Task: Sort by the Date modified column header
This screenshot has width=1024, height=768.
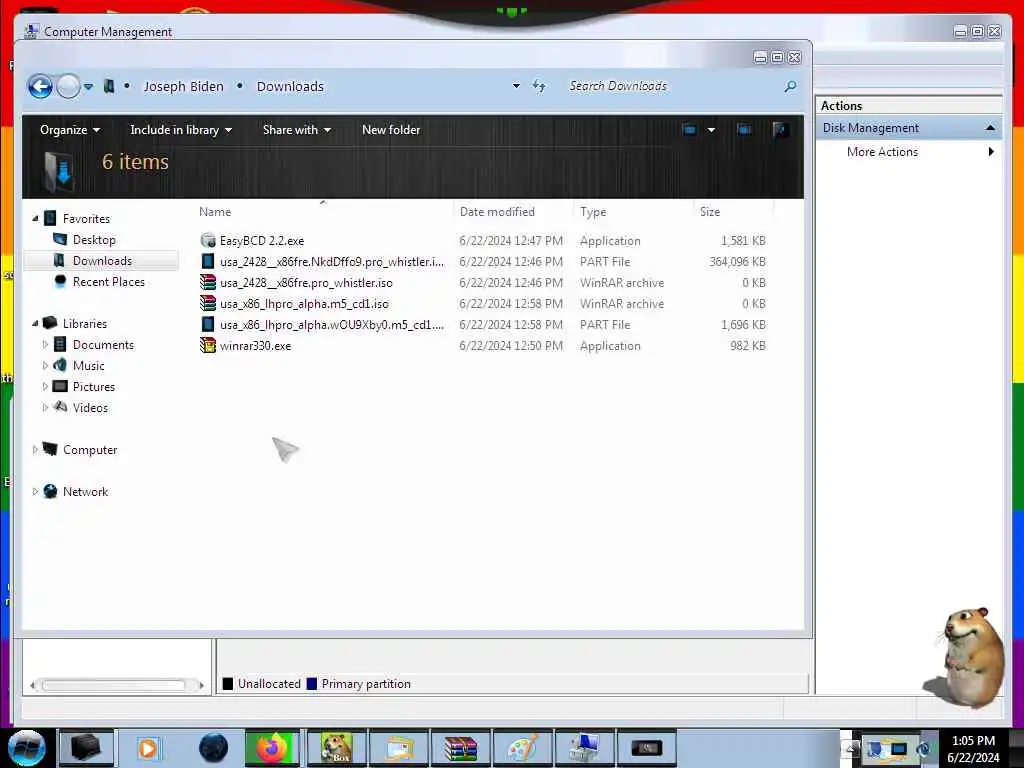Action: tap(497, 212)
